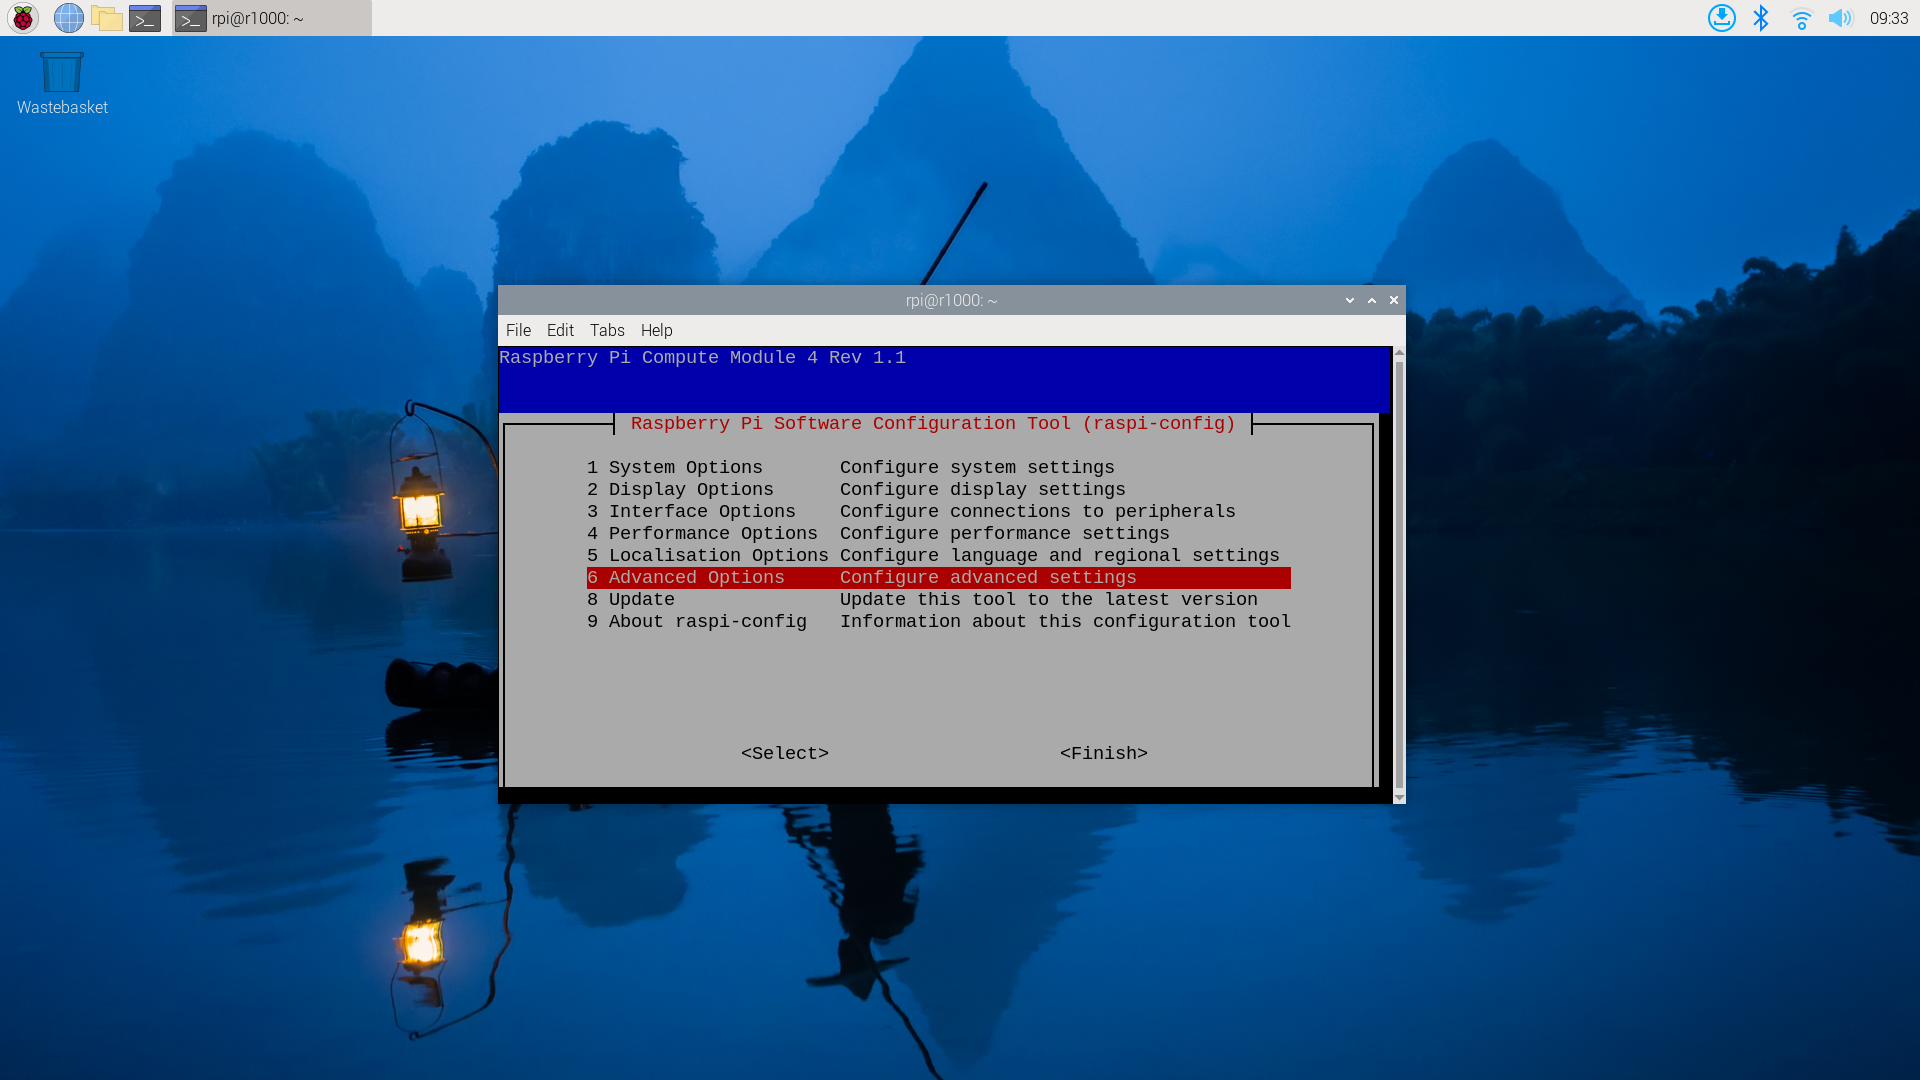Screen dimensions: 1920x1080
Task: Launch the Terminal from the taskbar launcher
Action: tap(145, 18)
